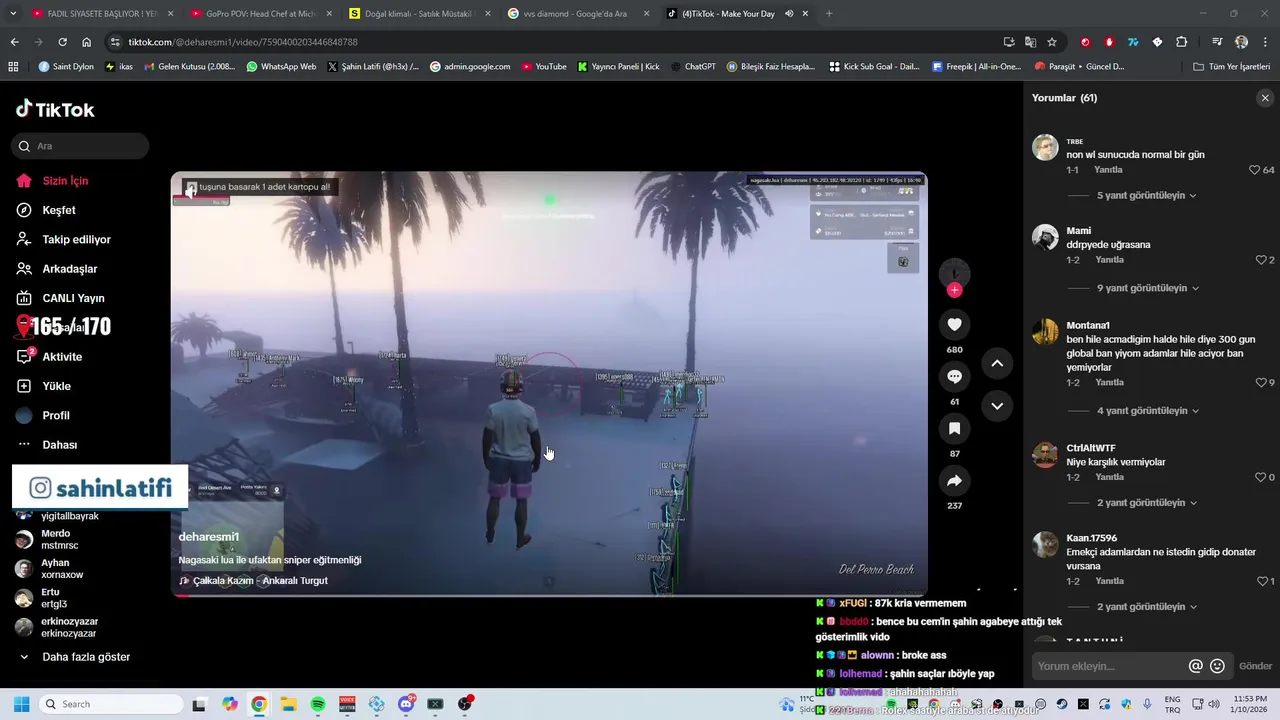Reply to Mami's comment with Yanıtla

coord(1109,260)
